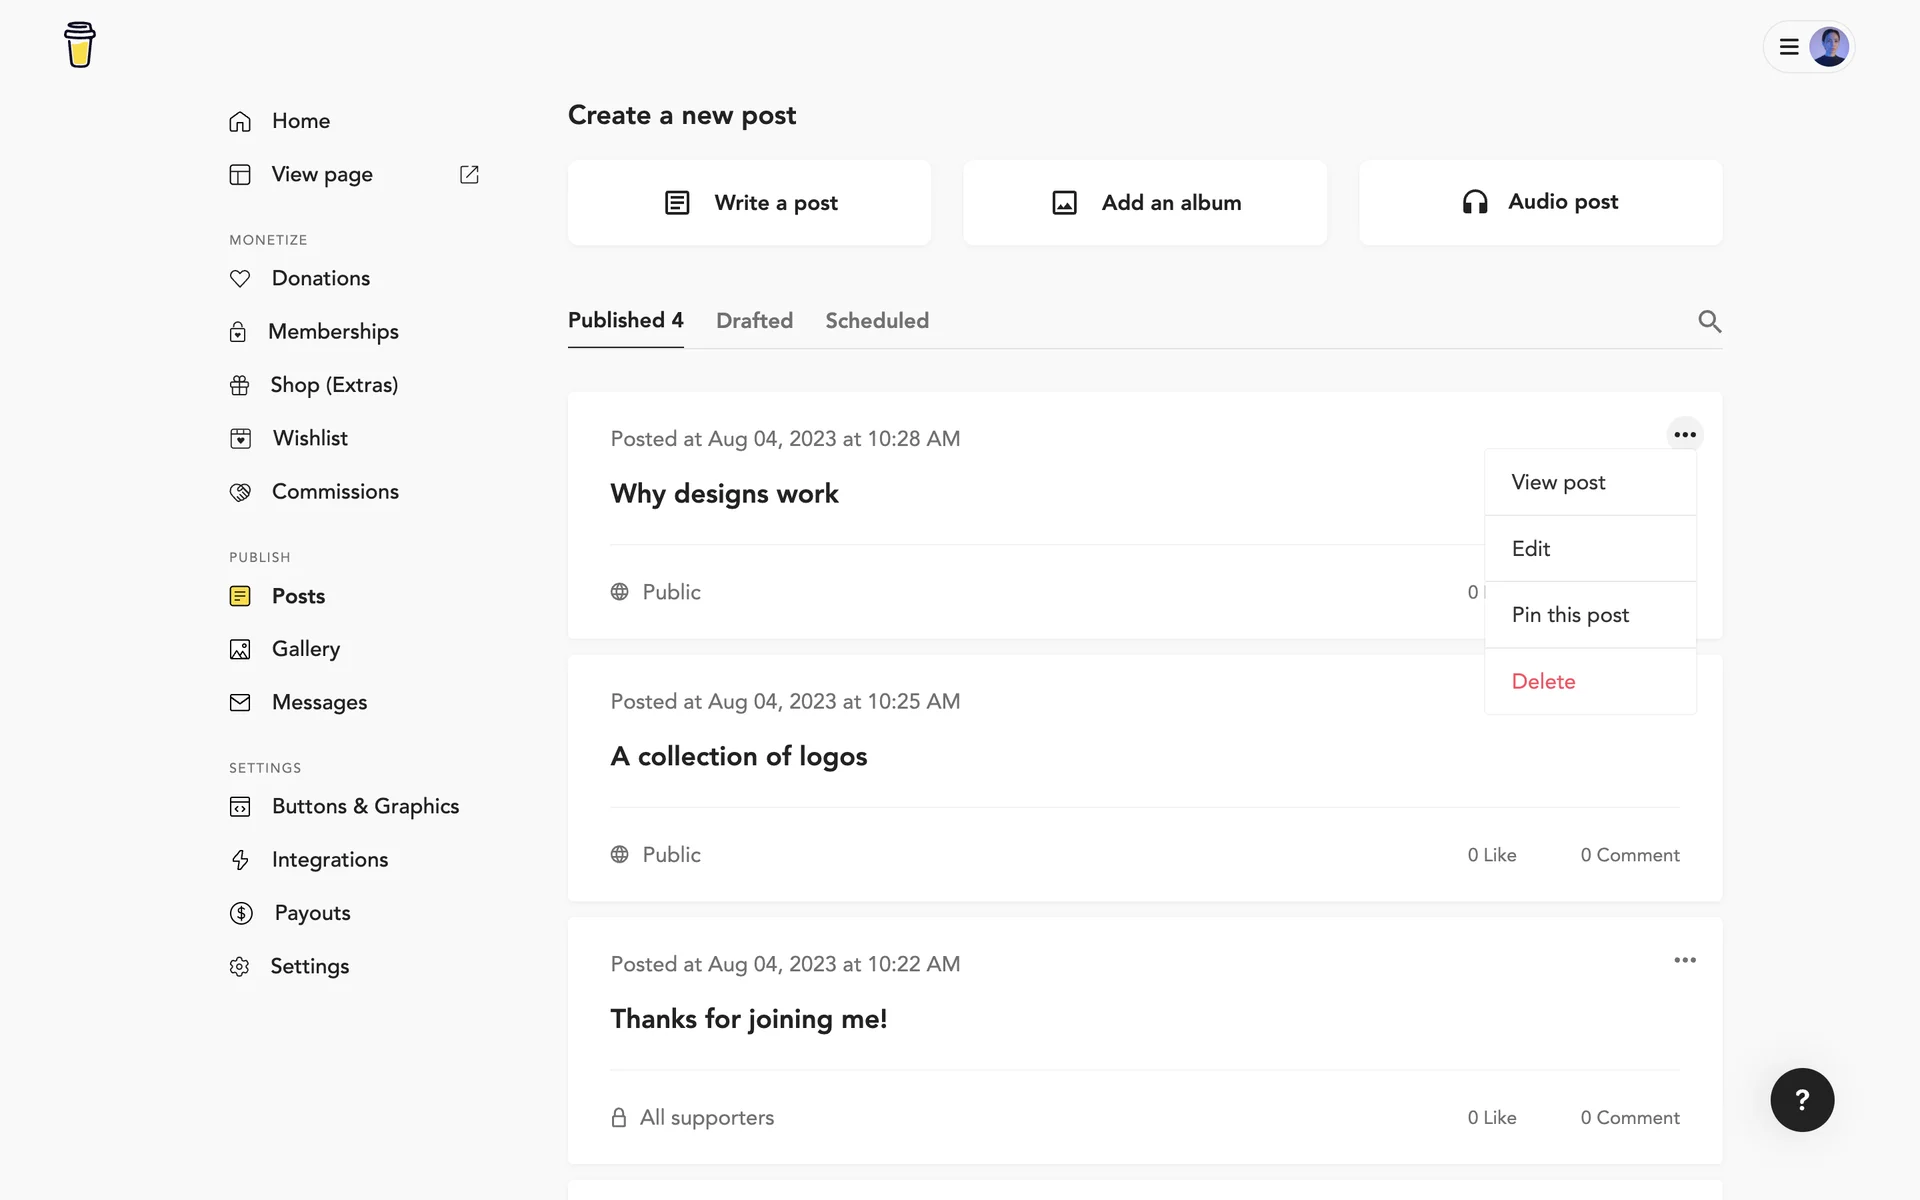Viewport: 1920px width, 1200px height.
Task: Expand the options for Thanks for joining me post
Action: pos(1685,960)
